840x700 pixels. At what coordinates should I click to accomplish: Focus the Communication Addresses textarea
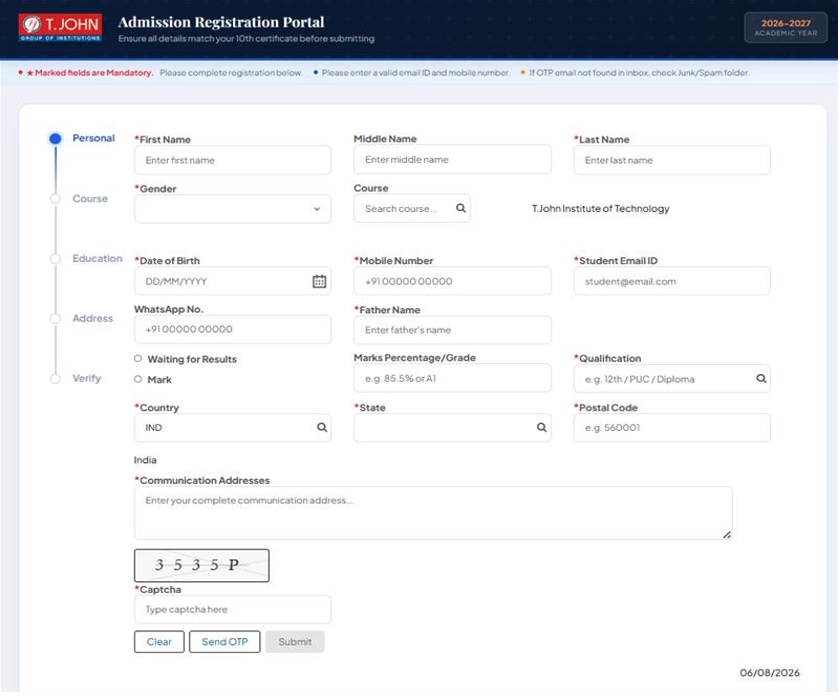click(433, 513)
